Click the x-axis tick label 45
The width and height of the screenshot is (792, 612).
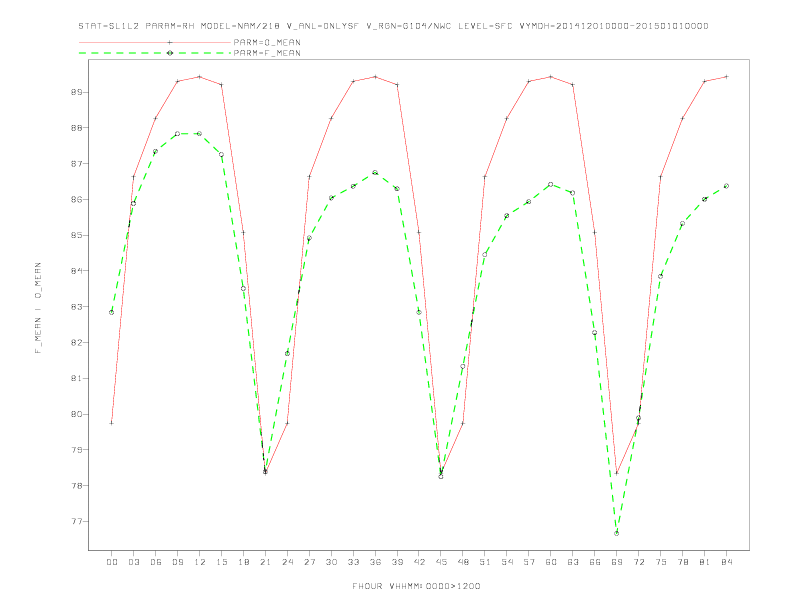(x=441, y=562)
